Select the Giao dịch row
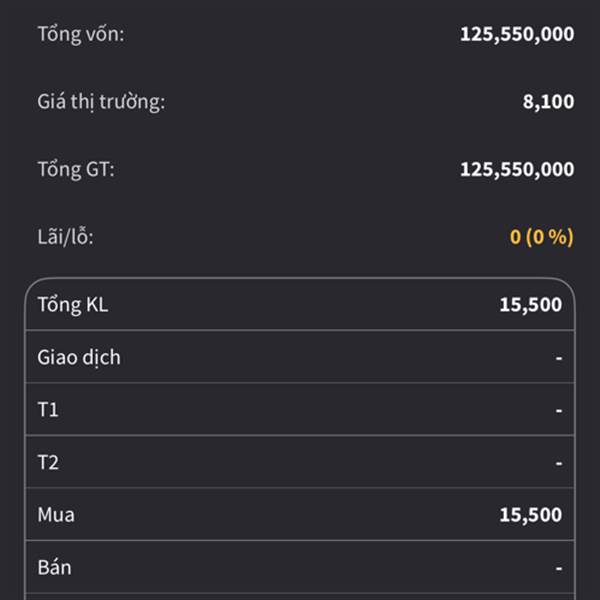600x600 pixels. [300, 357]
